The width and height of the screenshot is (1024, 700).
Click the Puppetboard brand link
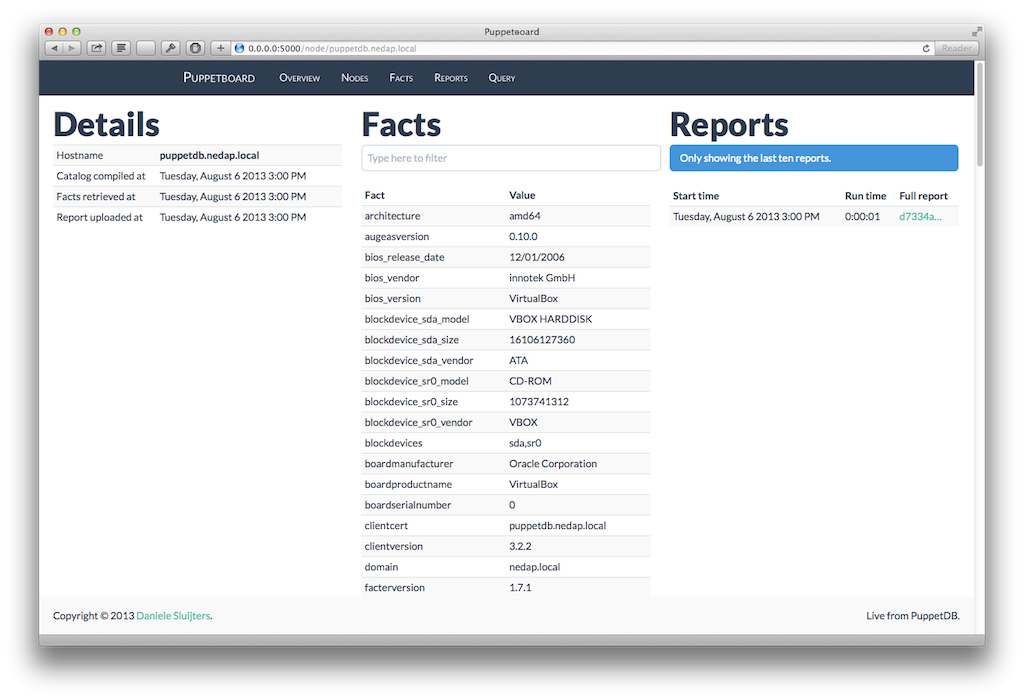click(219, 78)
